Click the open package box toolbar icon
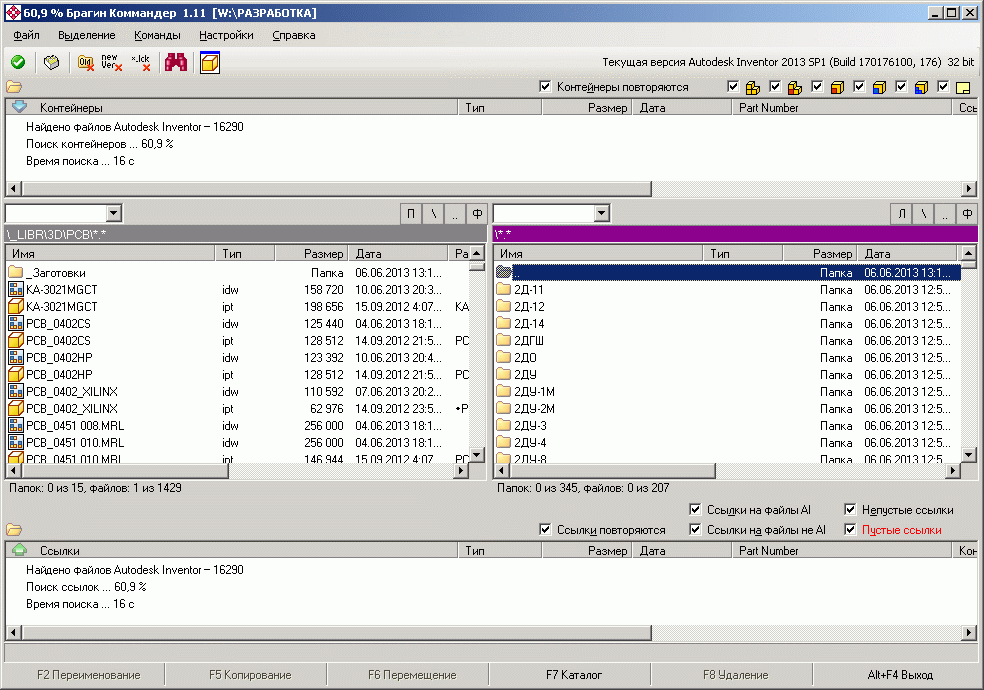The height and width of the screenshot is (690, 984). (x=51, y=62)
